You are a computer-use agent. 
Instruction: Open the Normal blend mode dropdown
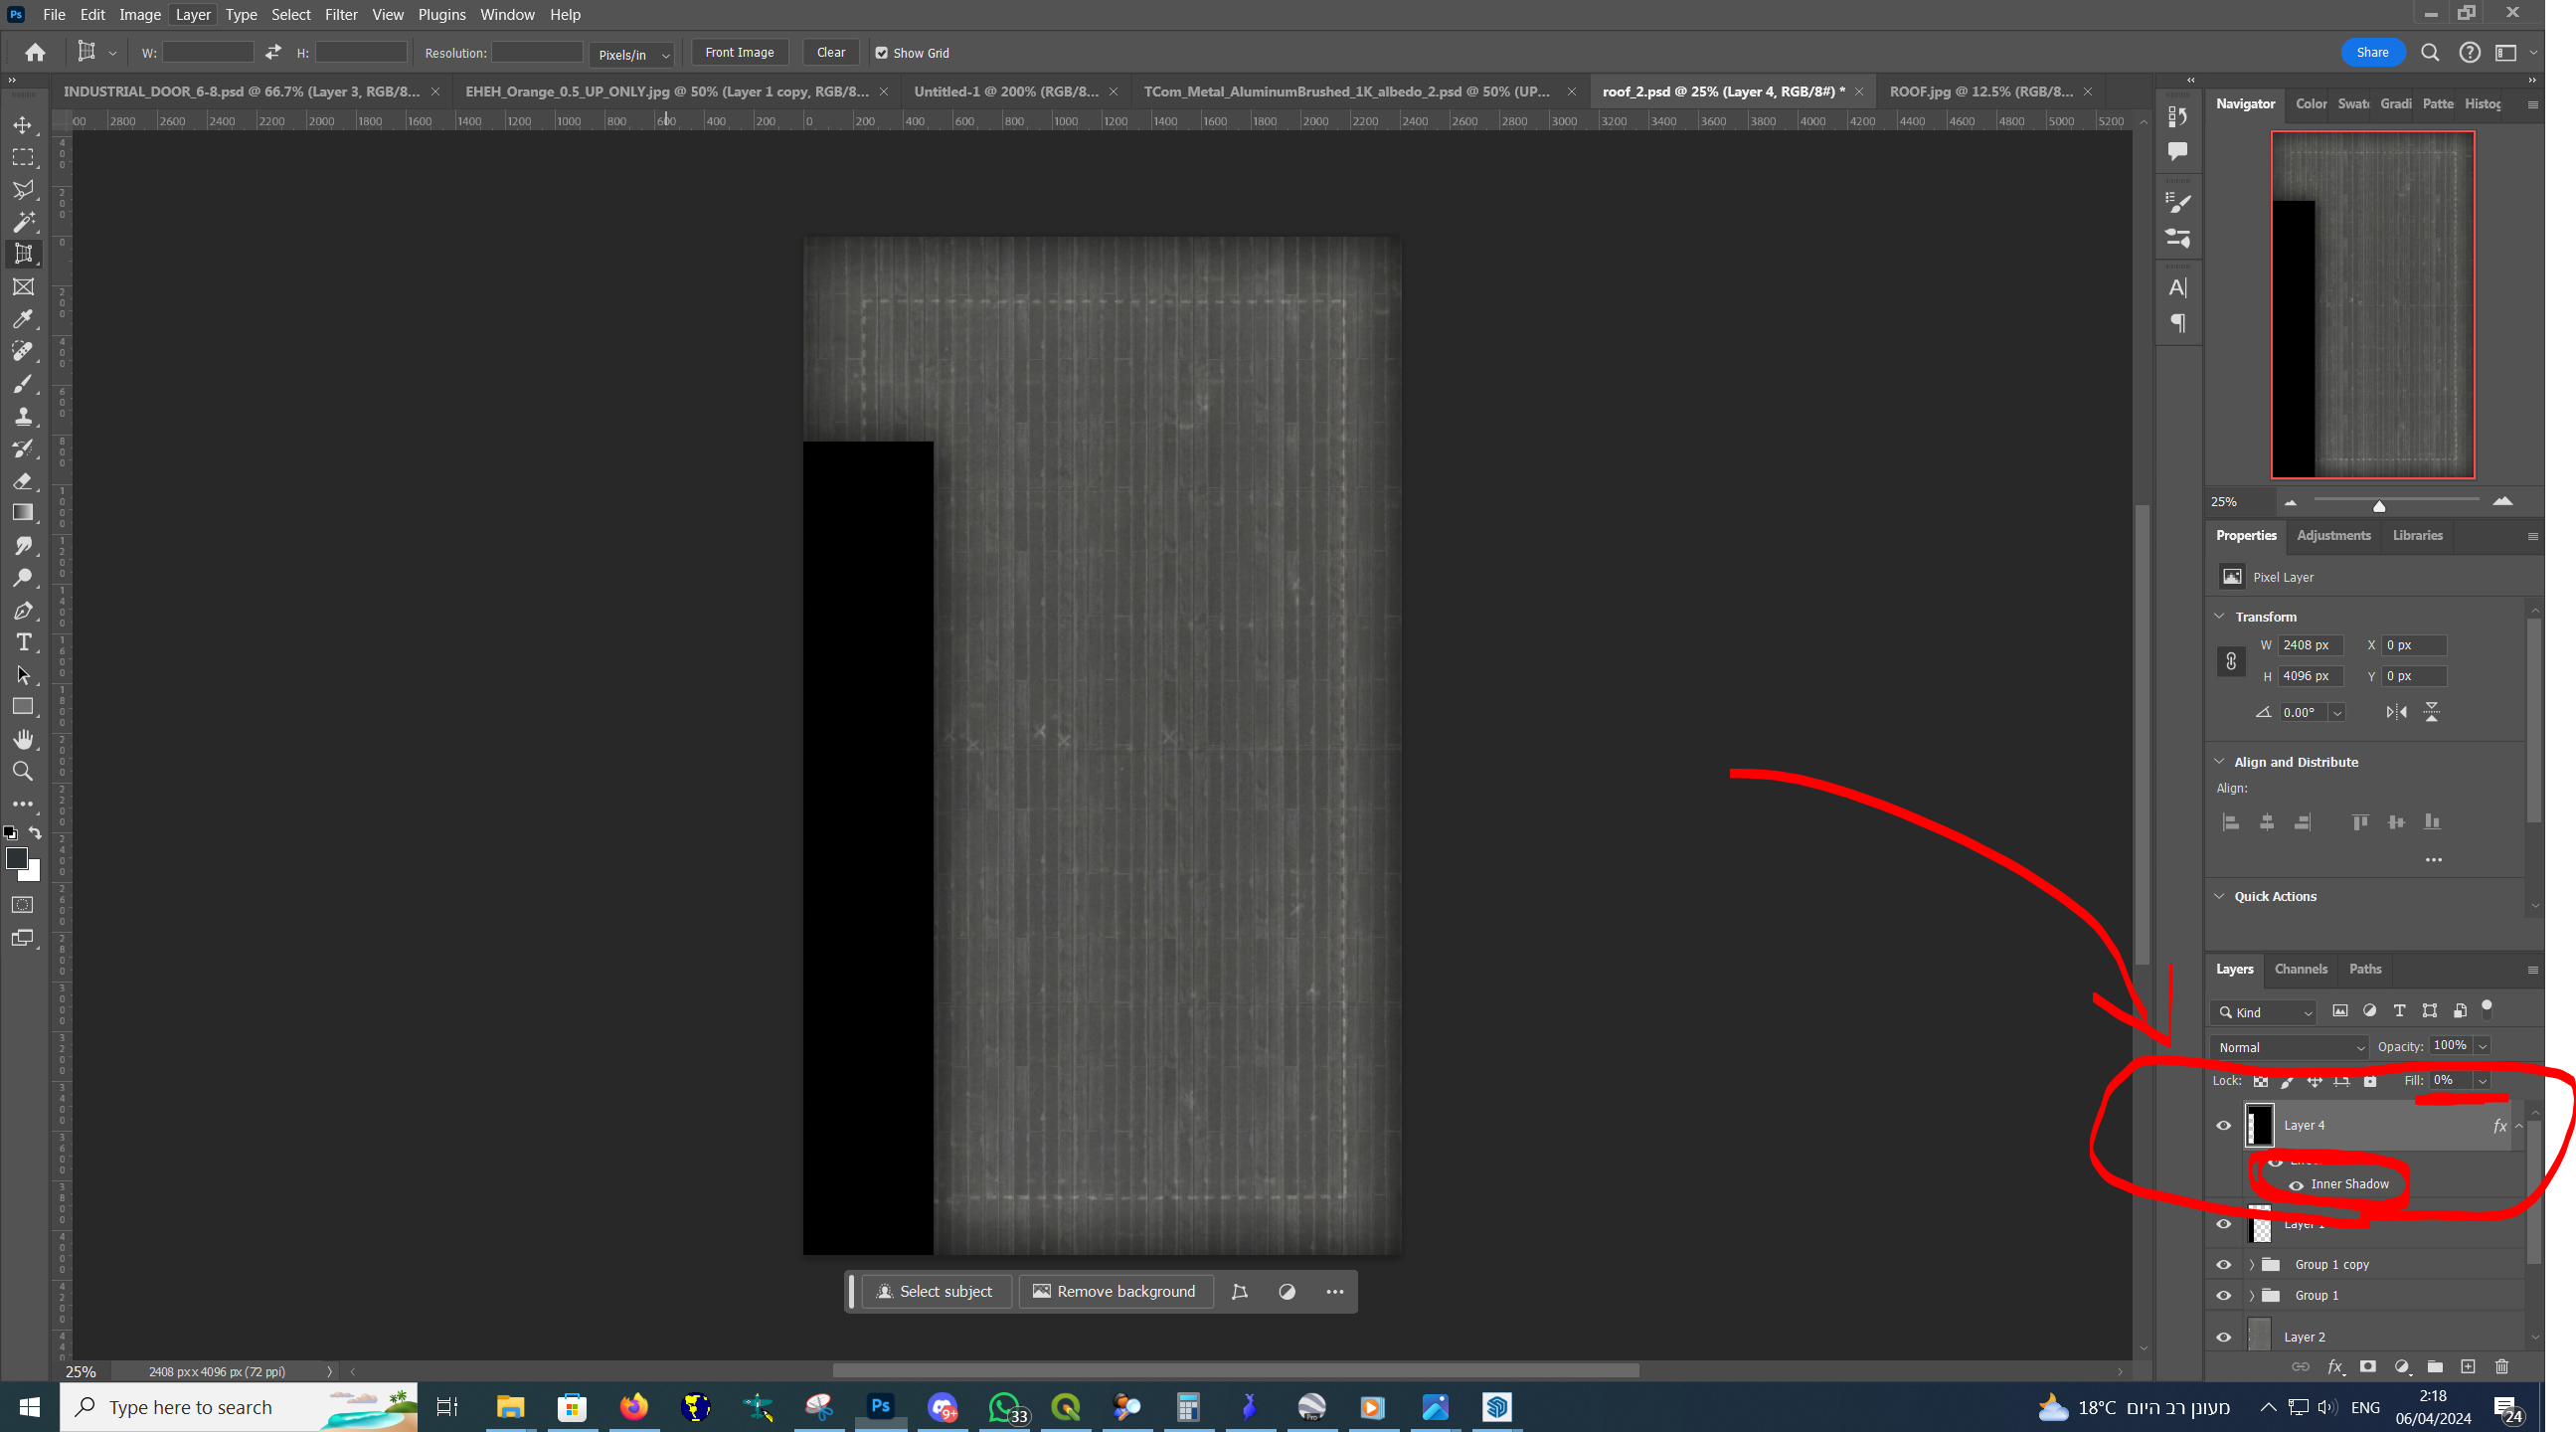(x=2291, y=1047)
